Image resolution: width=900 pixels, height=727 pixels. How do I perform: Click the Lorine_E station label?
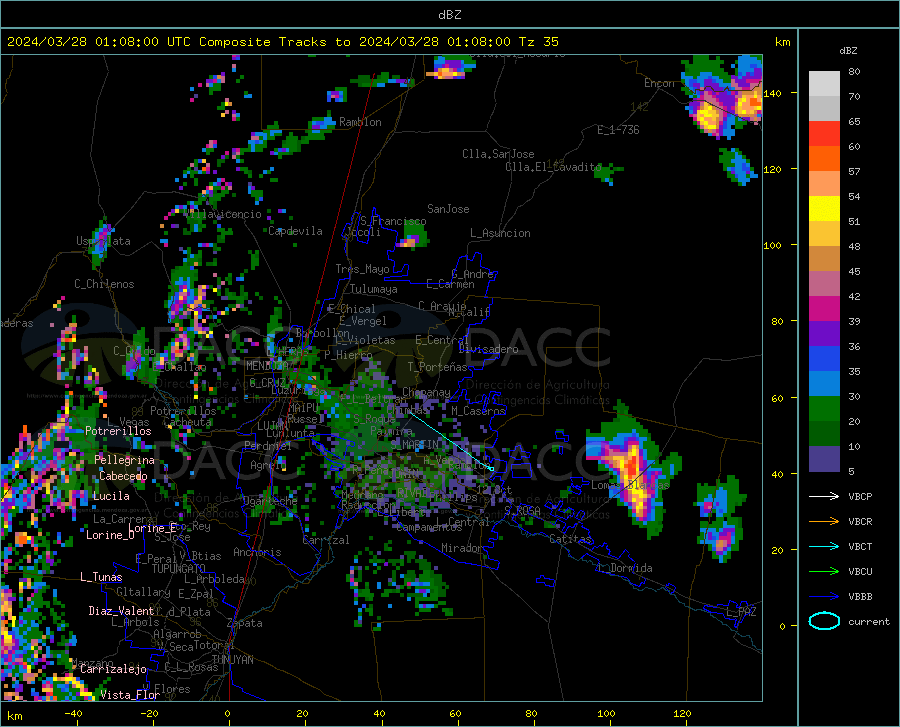(152, 528)
